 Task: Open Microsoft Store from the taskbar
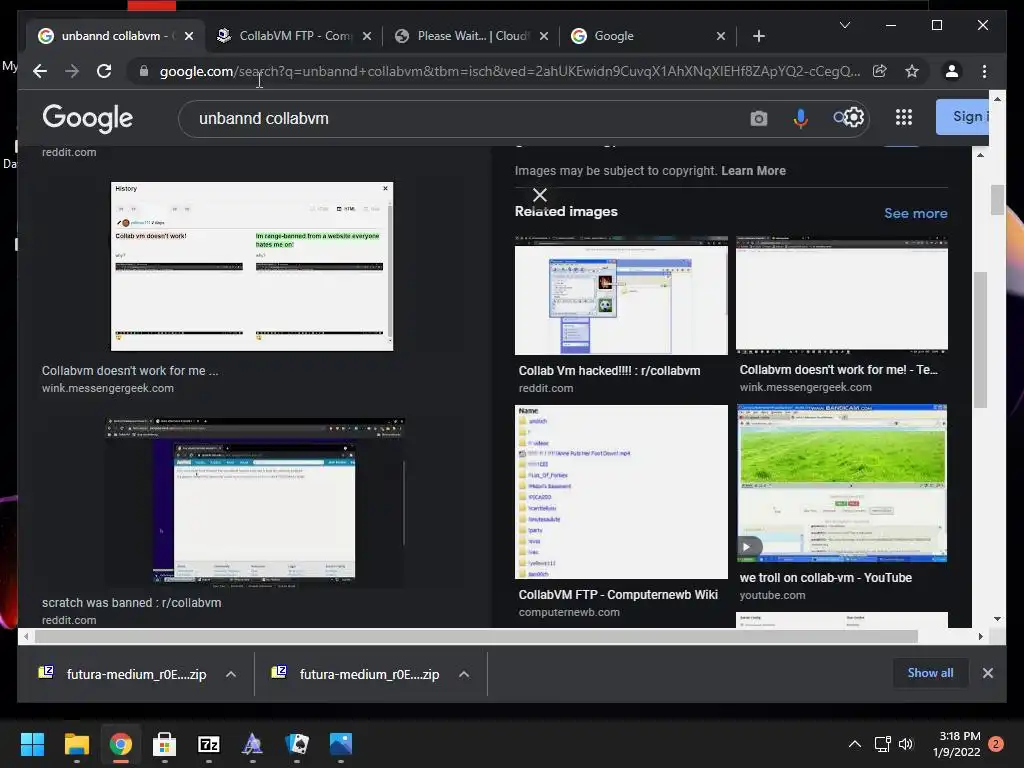(x=165, y=744)
